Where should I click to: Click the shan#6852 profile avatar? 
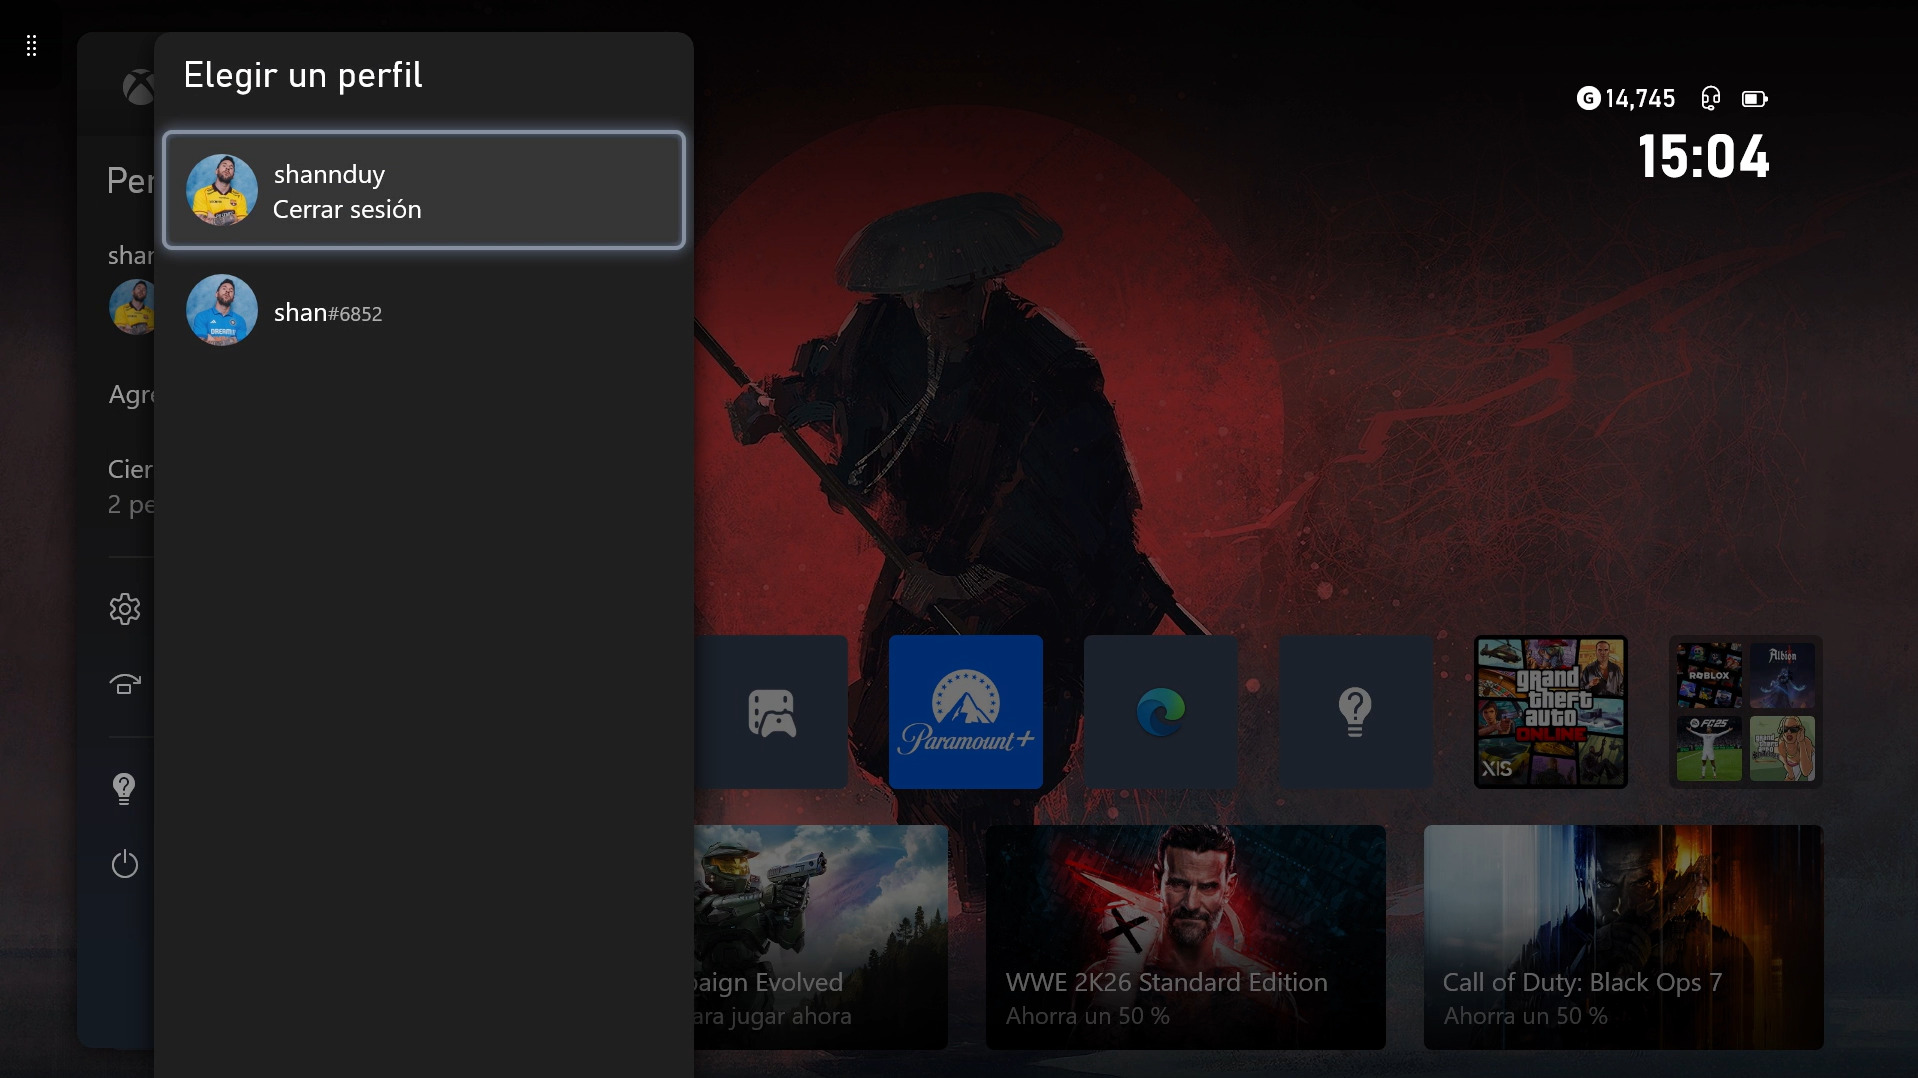coord(222,311)
